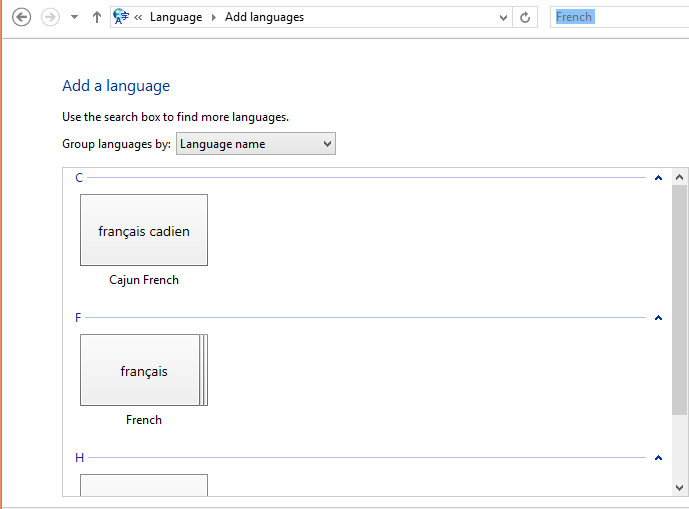Image resolution: width=689 pixels, height=509 pixels.
Task: Show hidden breadcrumb path via double chevron
Action: [x=138, y=18]
